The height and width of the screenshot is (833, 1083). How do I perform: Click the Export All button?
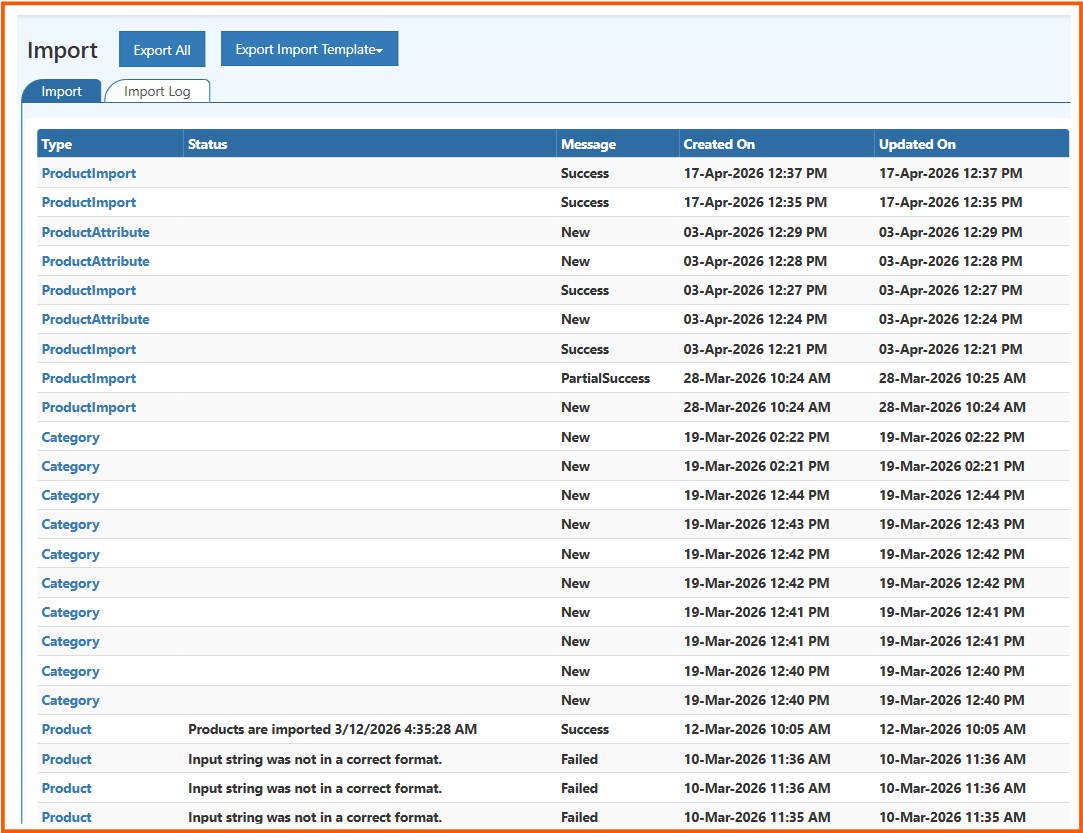(x=161, y=47)
